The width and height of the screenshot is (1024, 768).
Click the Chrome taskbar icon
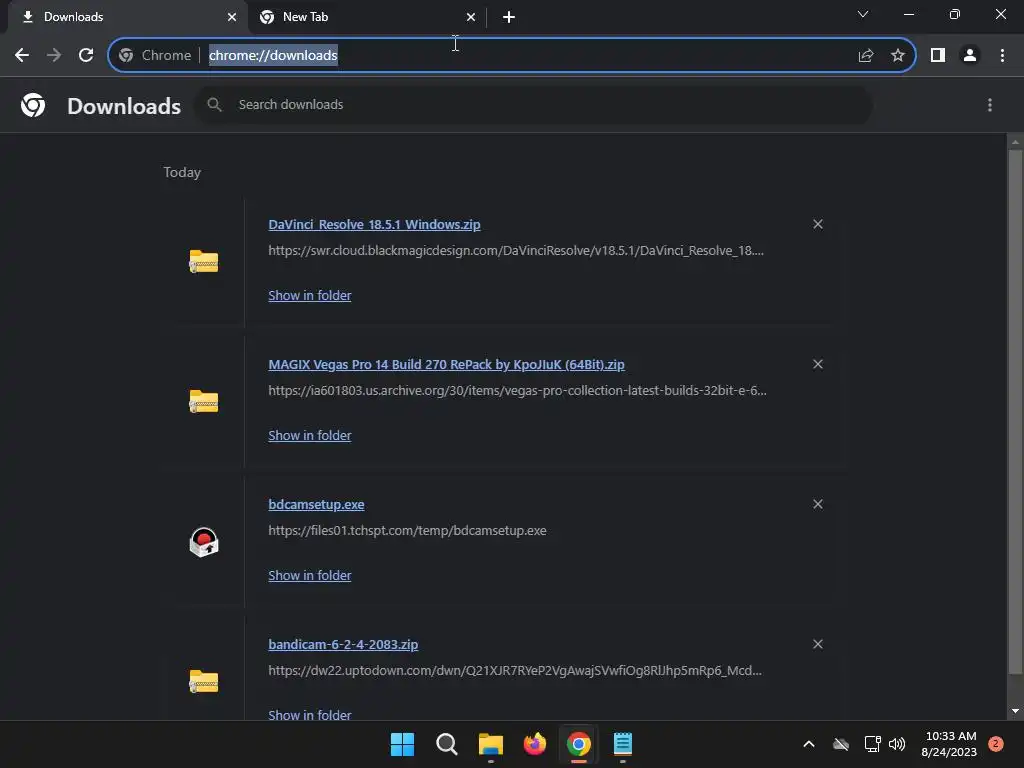click(x=579, y=744)
